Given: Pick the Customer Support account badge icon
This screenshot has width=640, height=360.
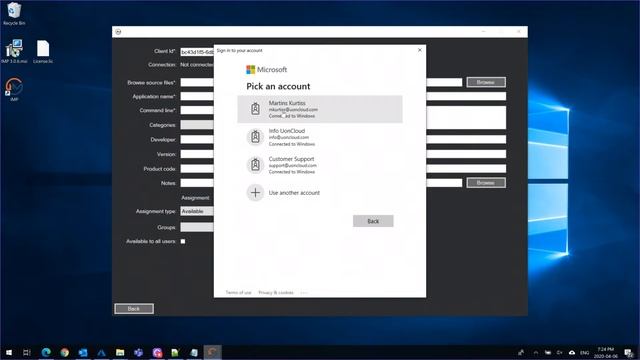Looking at the screenshot, I should 256,165.
